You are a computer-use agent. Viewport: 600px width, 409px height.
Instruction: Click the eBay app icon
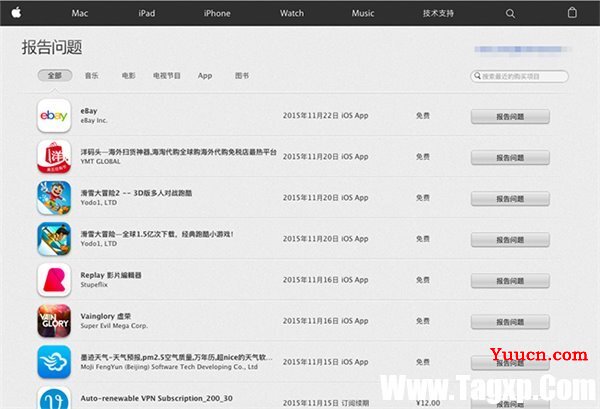[x=54, y=116]
